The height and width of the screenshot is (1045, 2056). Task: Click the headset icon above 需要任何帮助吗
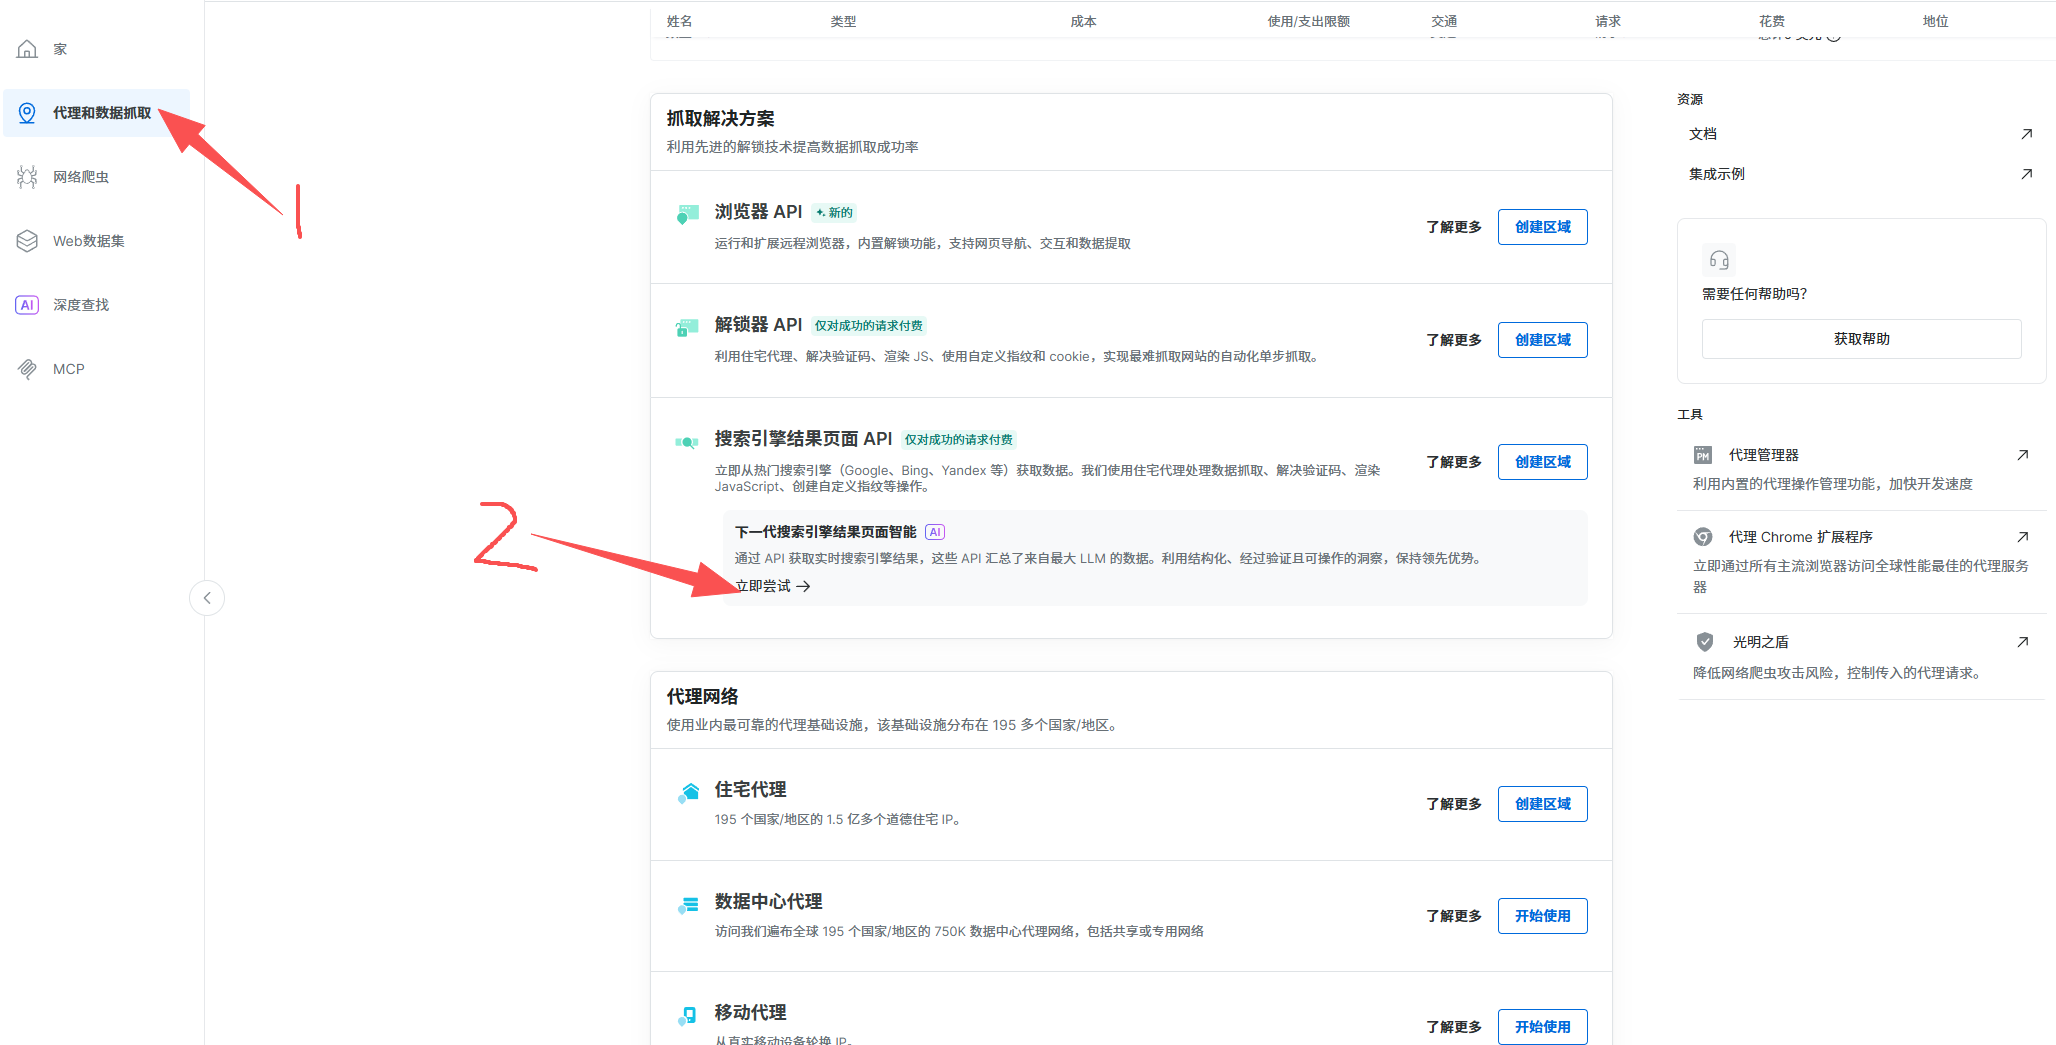(x=1719, y=259)
